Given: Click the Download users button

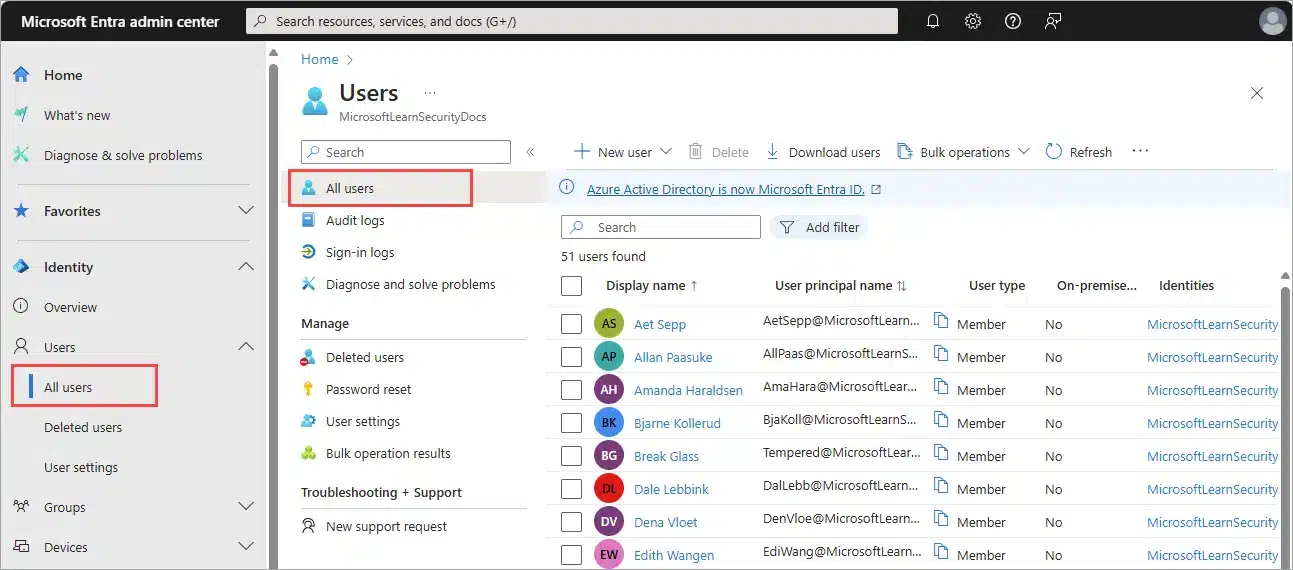Looking at the screenshot, I should pyautogui.click(x=823, y=152).
